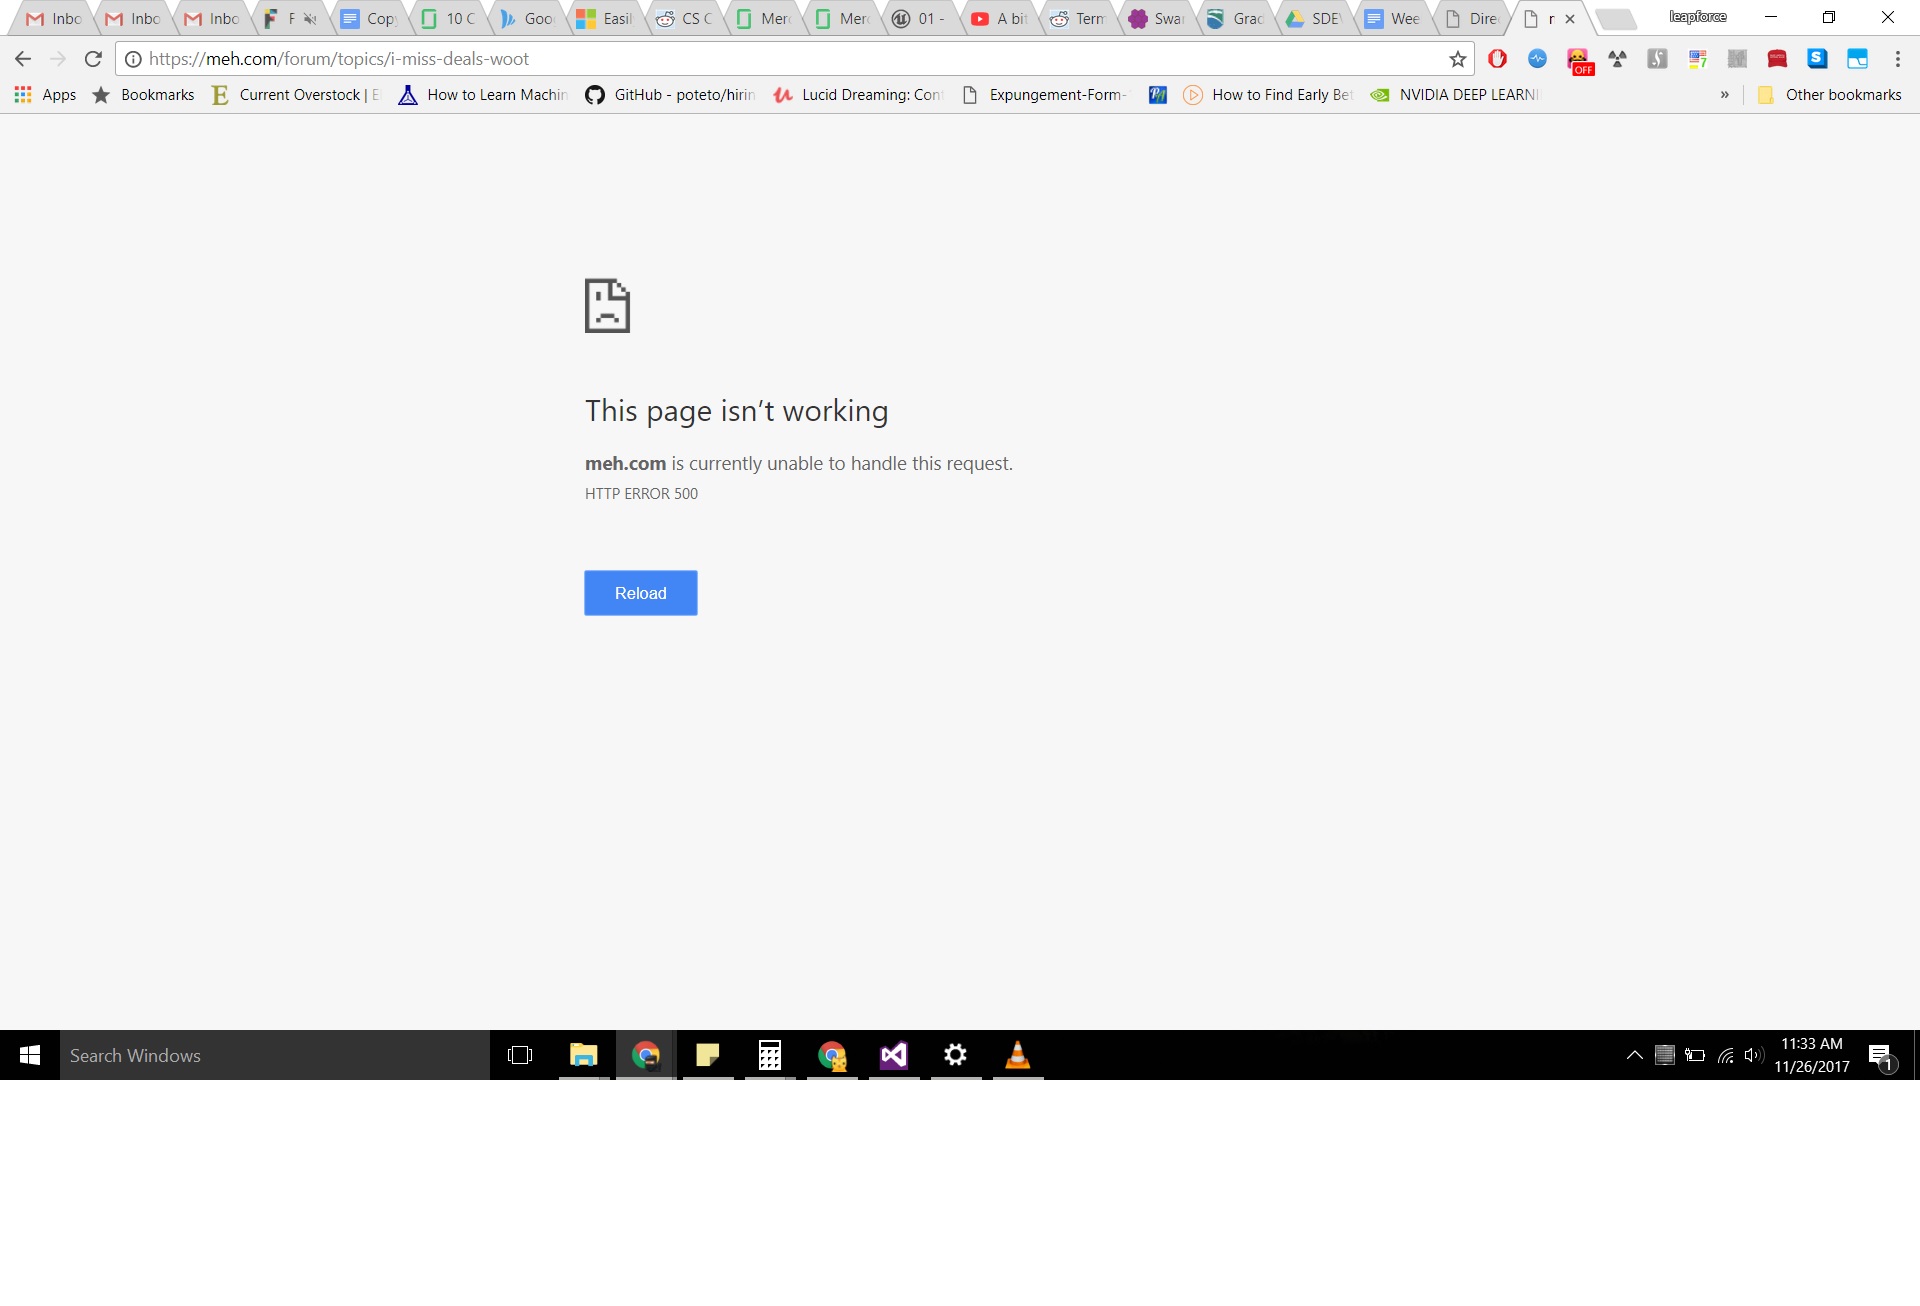Viewport: 1920px width, 1306px height.
Task: Open the volume control in the system tray
Action: point(1753,1055)
